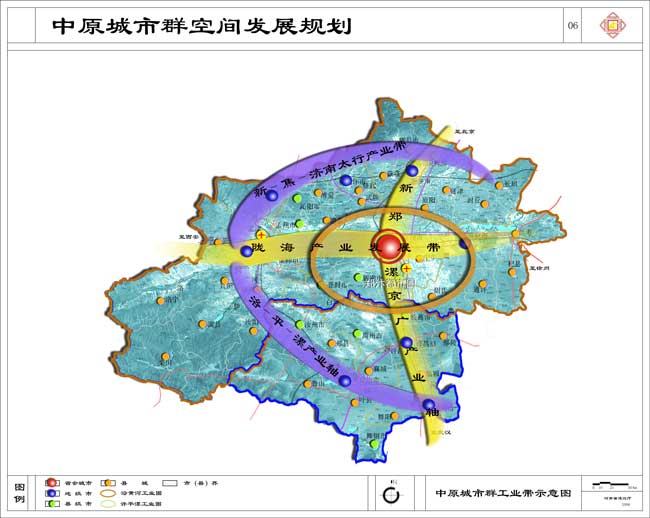Click the 图例 legend heading box

pos(19,493)
